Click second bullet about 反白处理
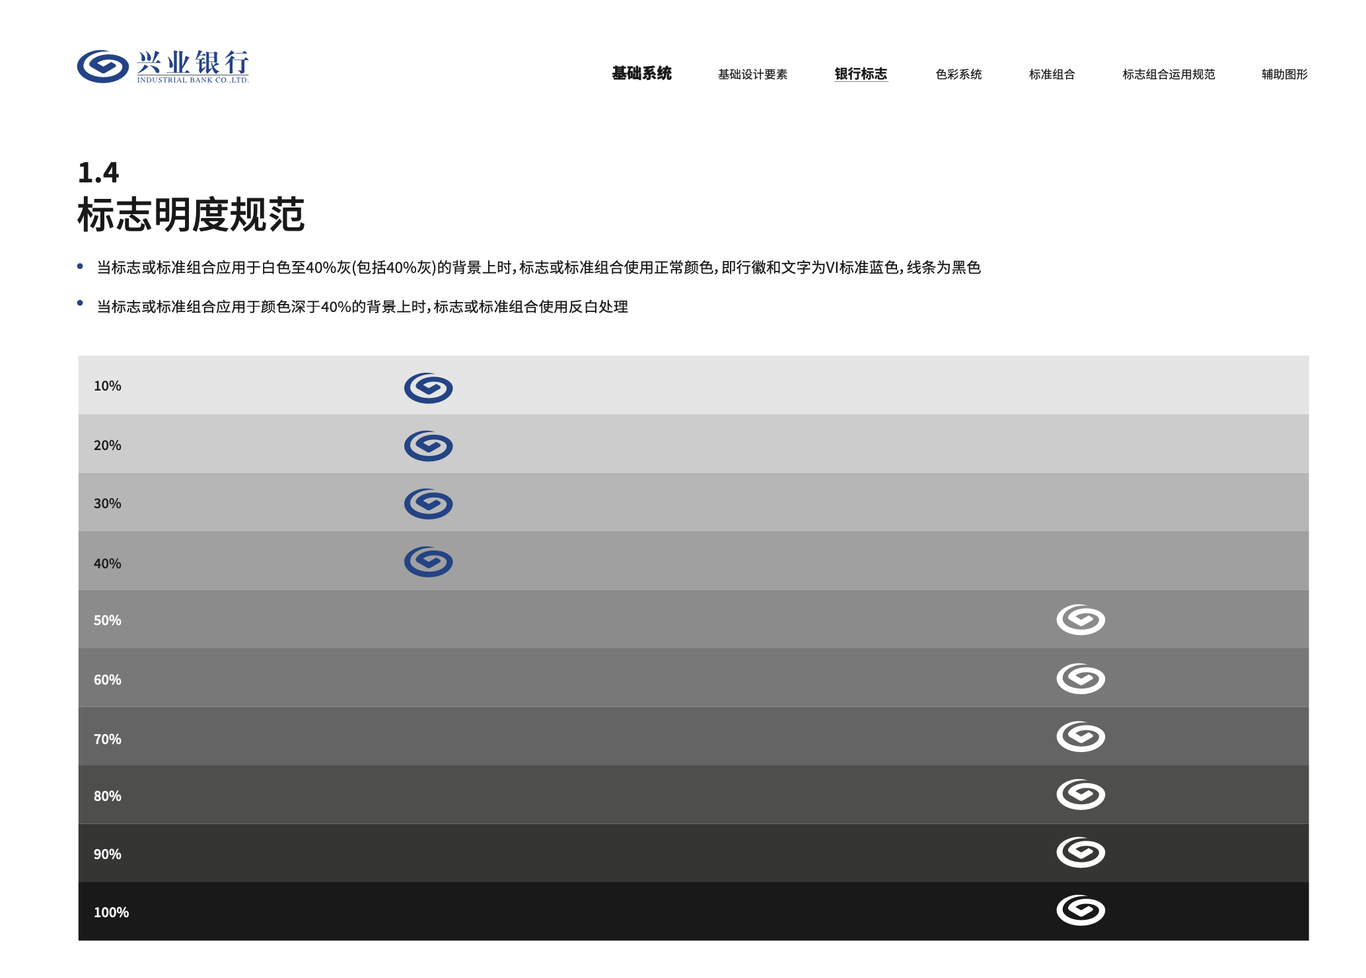 pos(362,307)
